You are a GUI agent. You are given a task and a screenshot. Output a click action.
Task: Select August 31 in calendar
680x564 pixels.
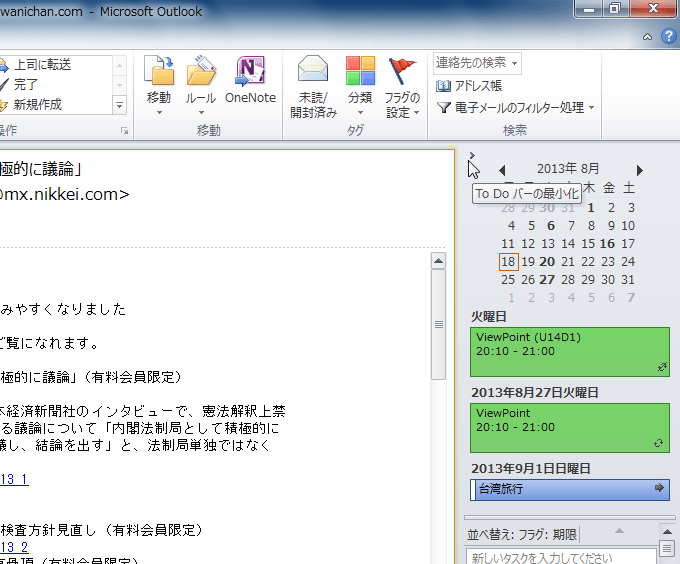click(628, 280)
